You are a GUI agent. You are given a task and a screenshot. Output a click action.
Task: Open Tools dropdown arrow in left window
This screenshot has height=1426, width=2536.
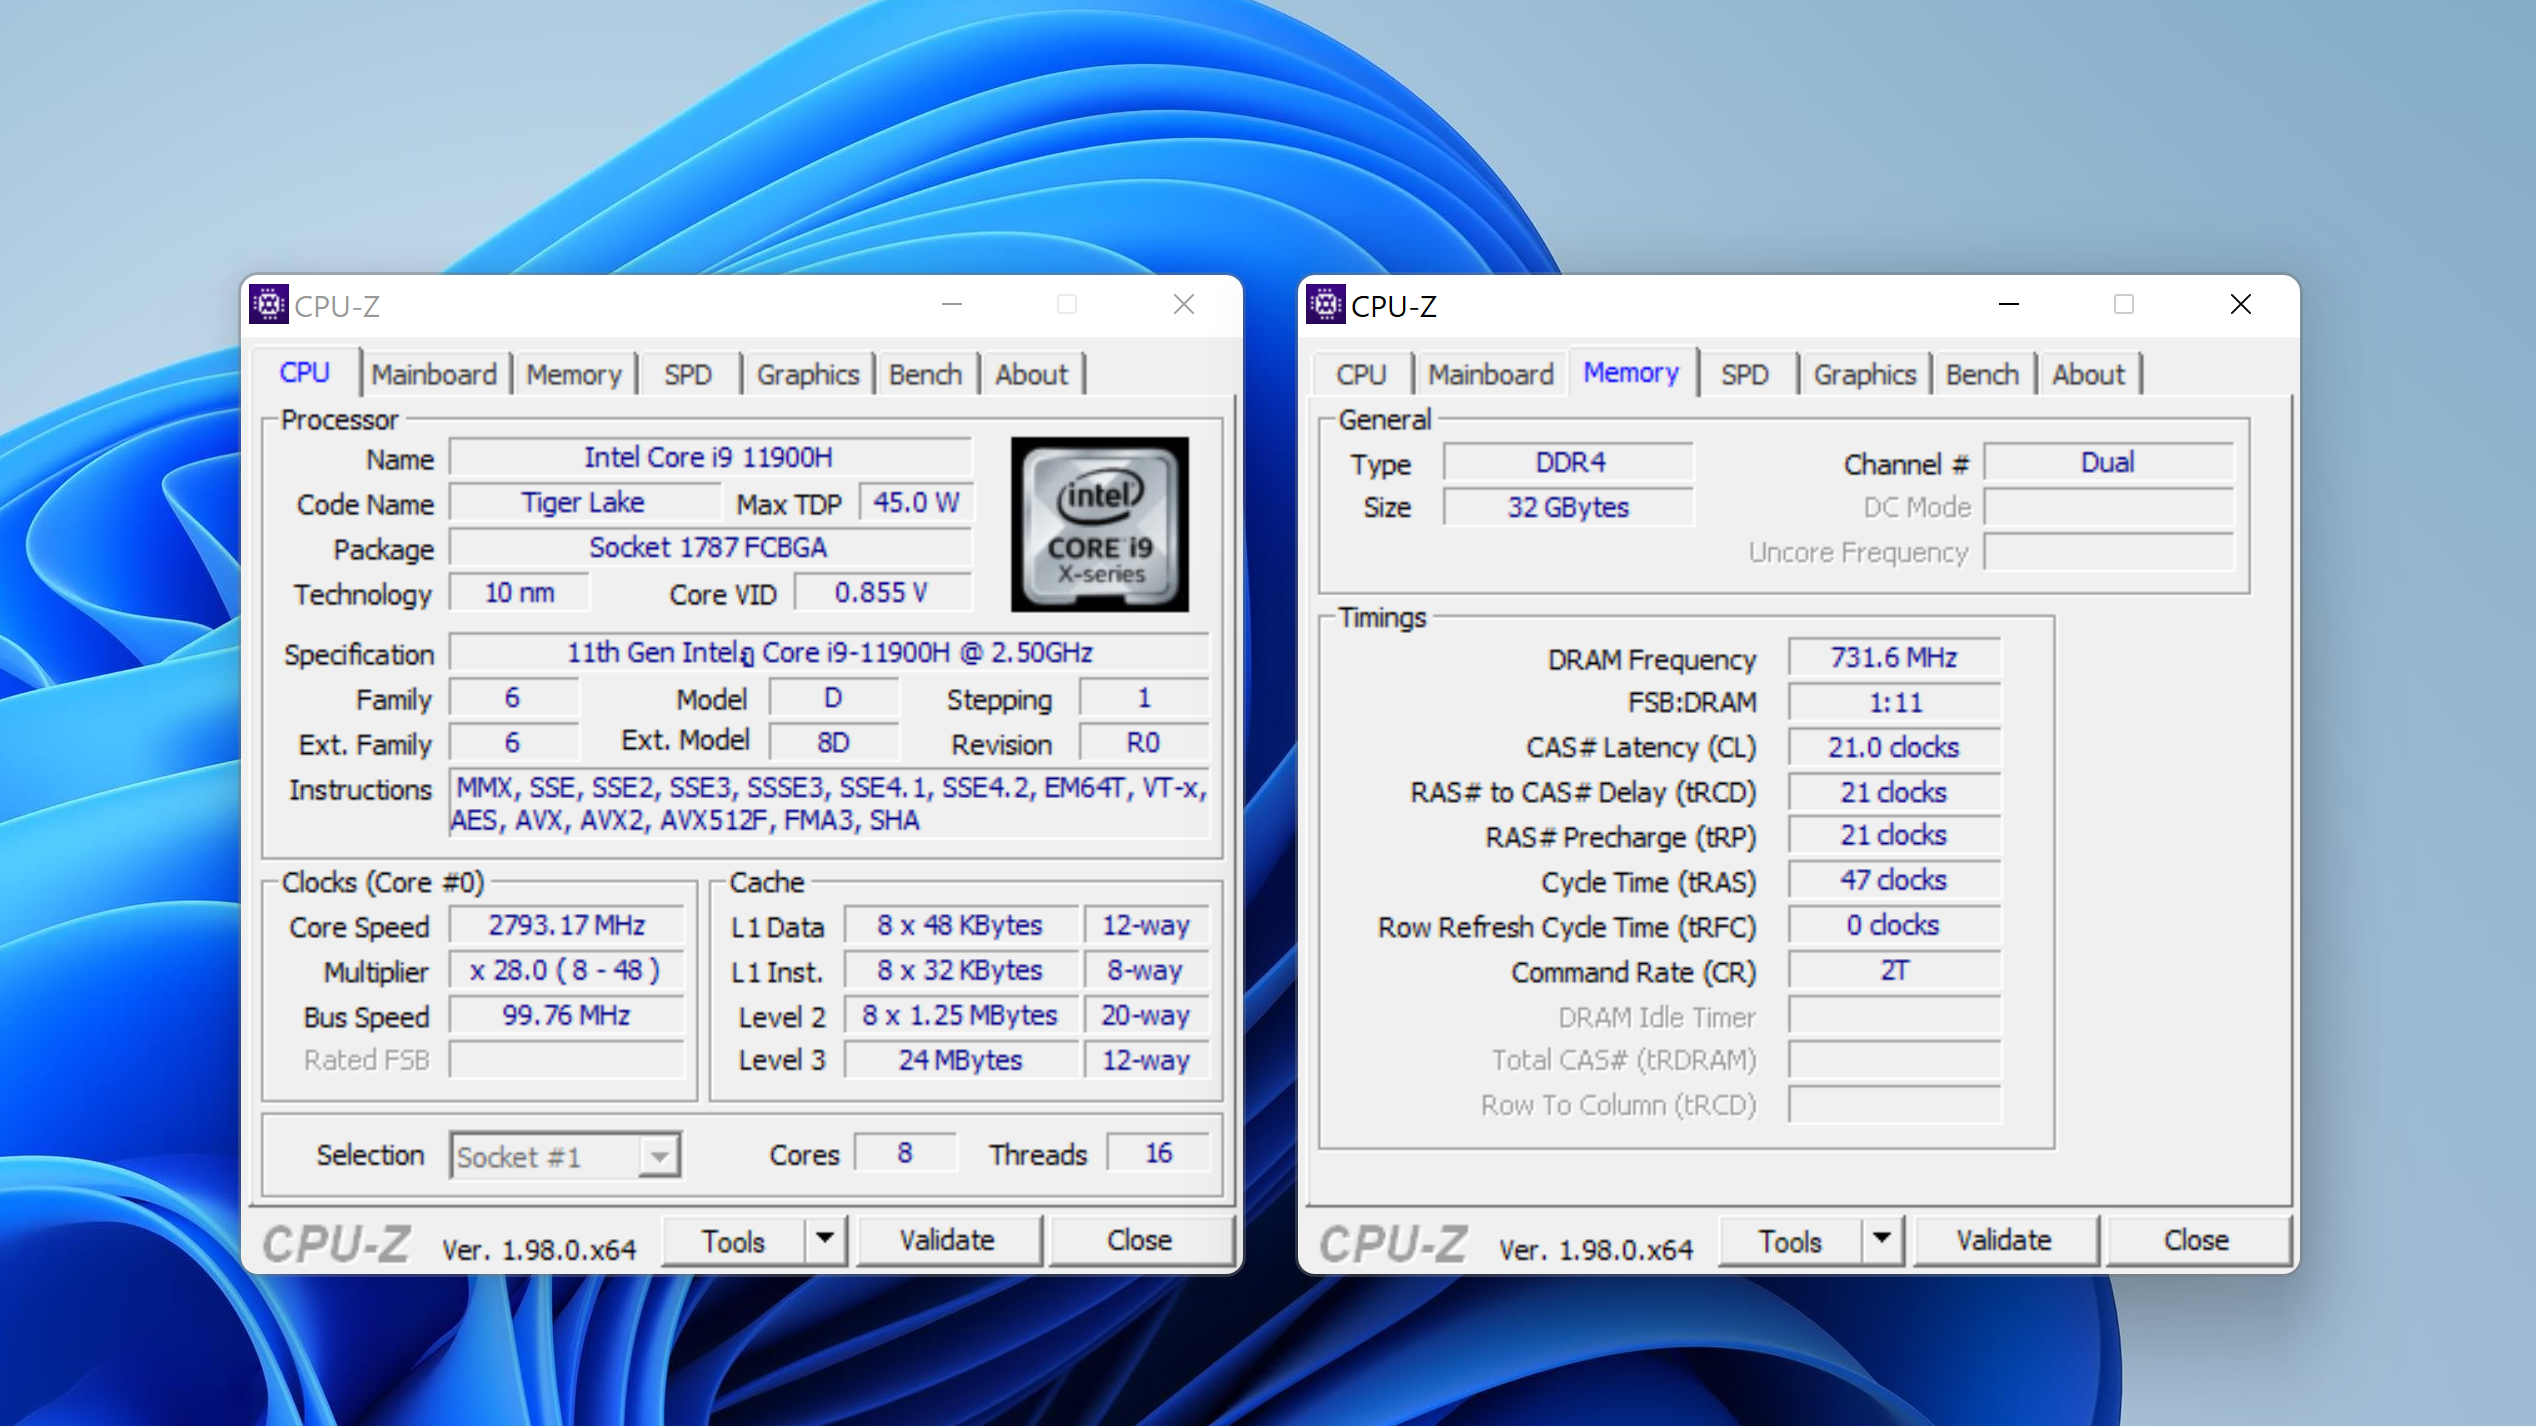(x=825, y=1239)
